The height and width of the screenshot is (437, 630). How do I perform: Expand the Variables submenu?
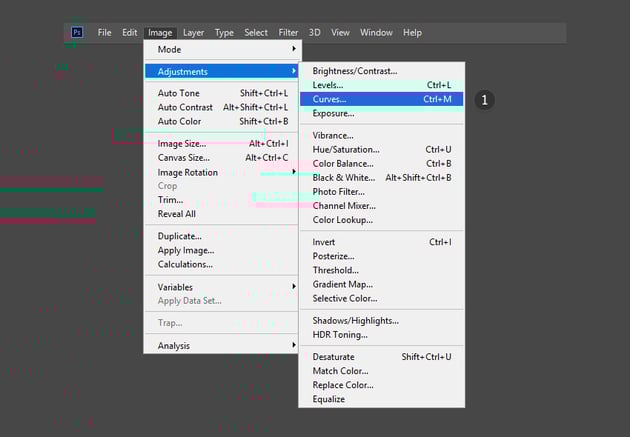pos(222,287)
